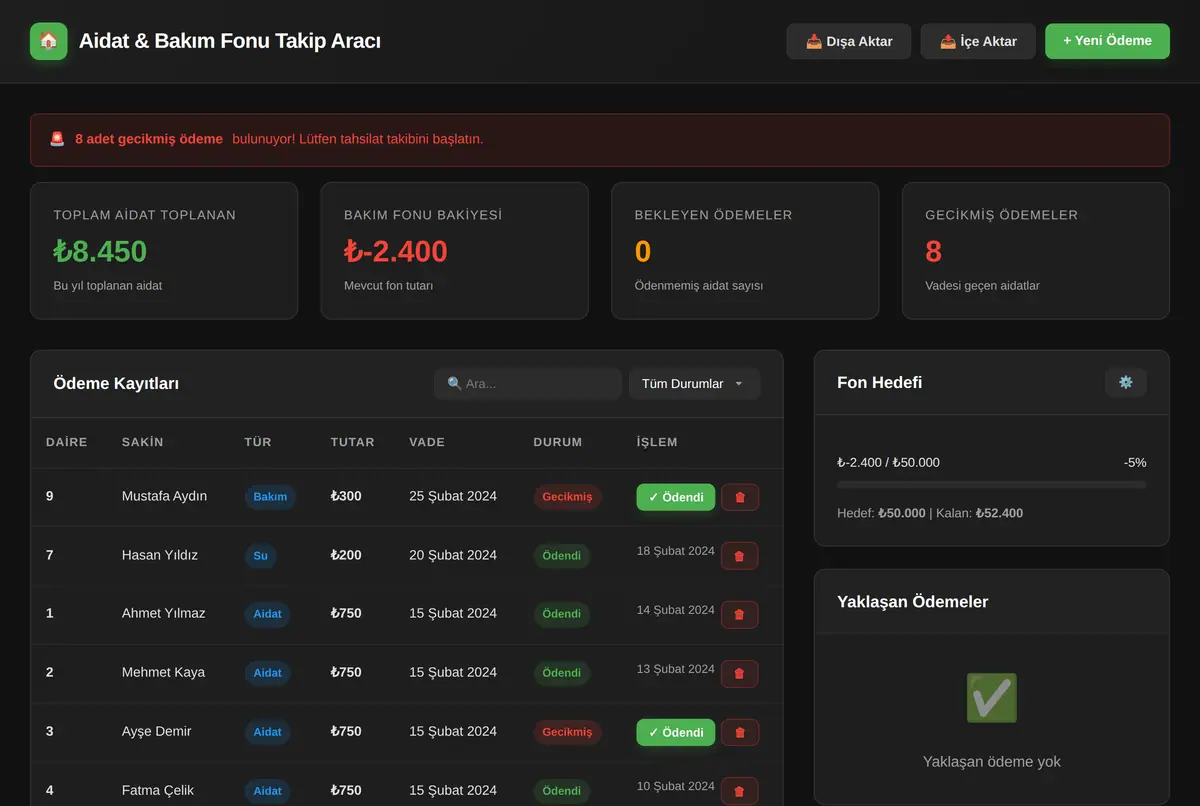The image size is (1200, 806).
Task: Click the Bakım type badge for Mustafa Aydın
Action: (x=270, y=497)
